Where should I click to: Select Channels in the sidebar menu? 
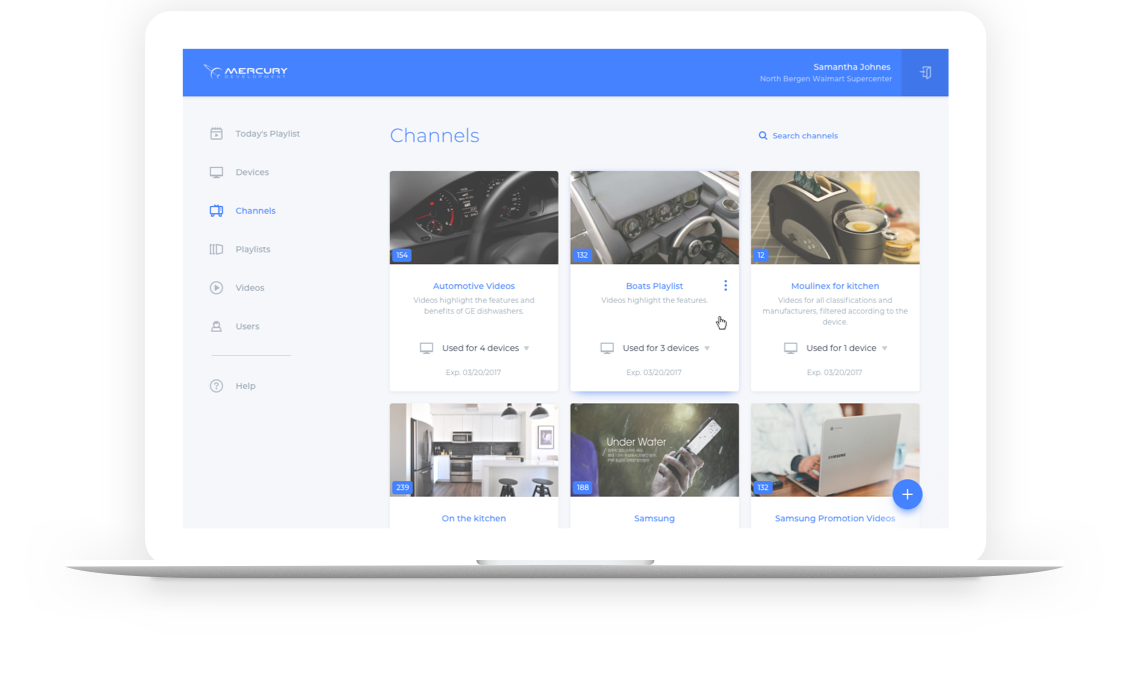pyautogui.click(x=255, y=211)
